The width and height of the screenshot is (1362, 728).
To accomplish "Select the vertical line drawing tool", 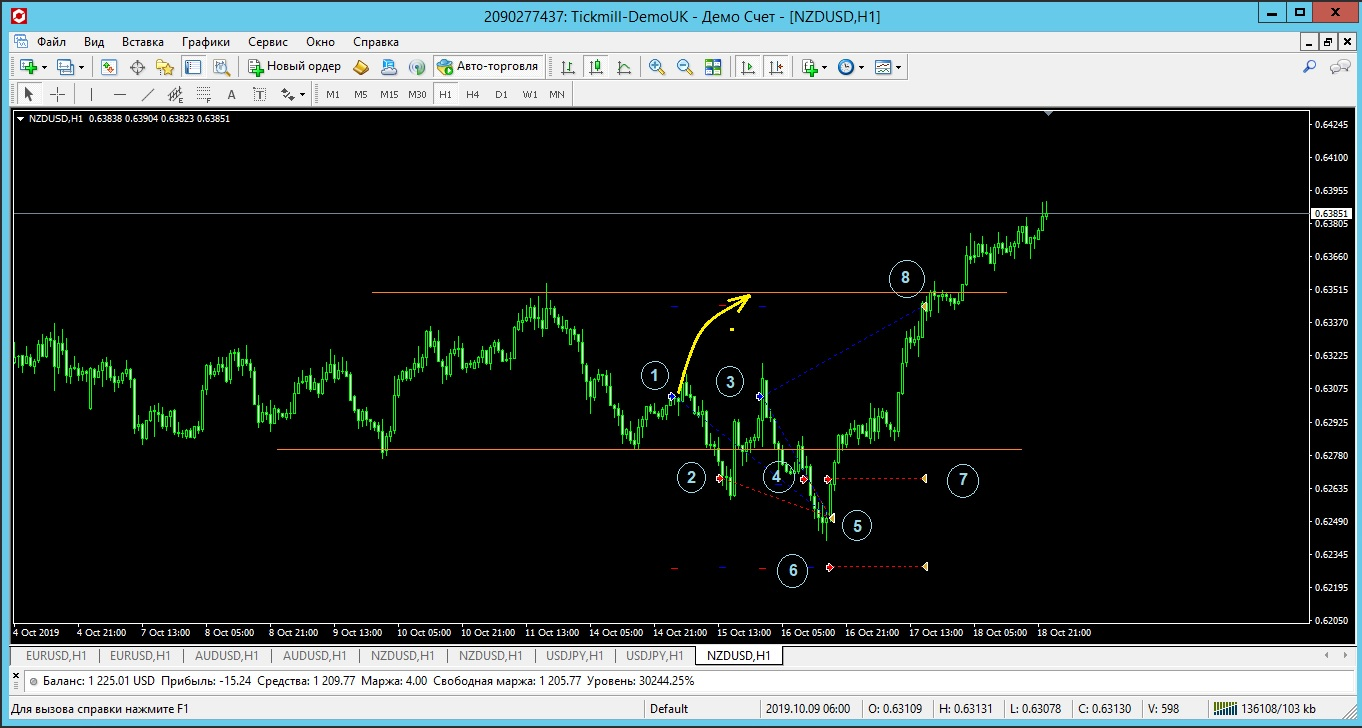I will [91, 94].
